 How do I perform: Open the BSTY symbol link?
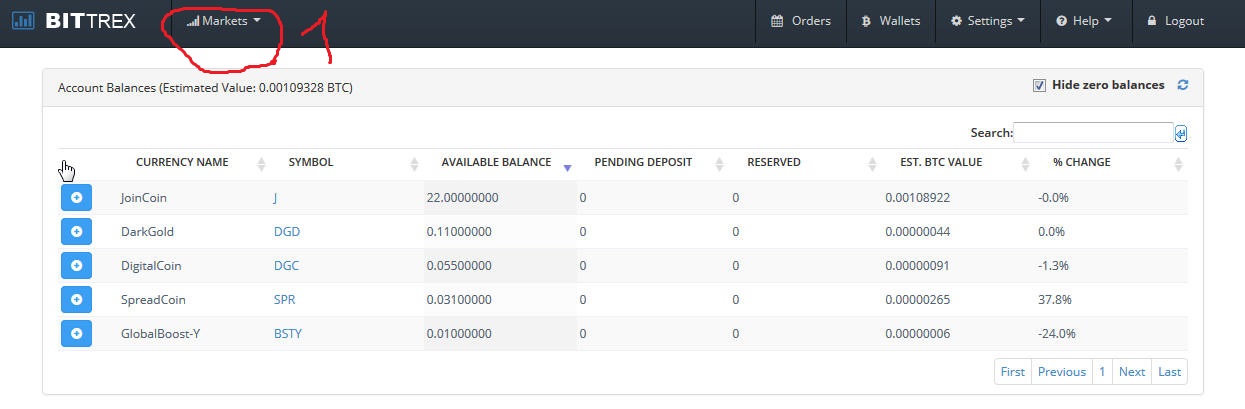pos(288,334)
